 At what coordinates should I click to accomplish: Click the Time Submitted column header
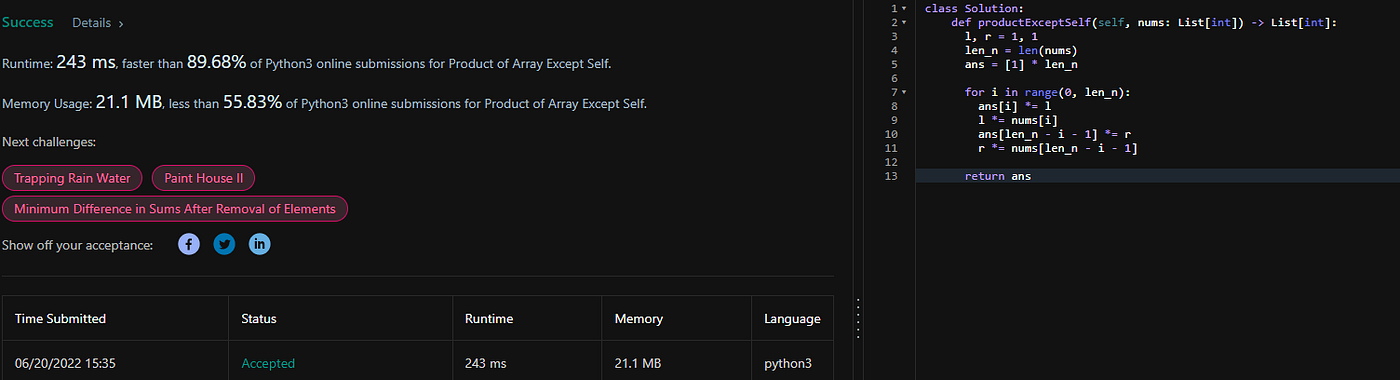(x=60, y=319)
